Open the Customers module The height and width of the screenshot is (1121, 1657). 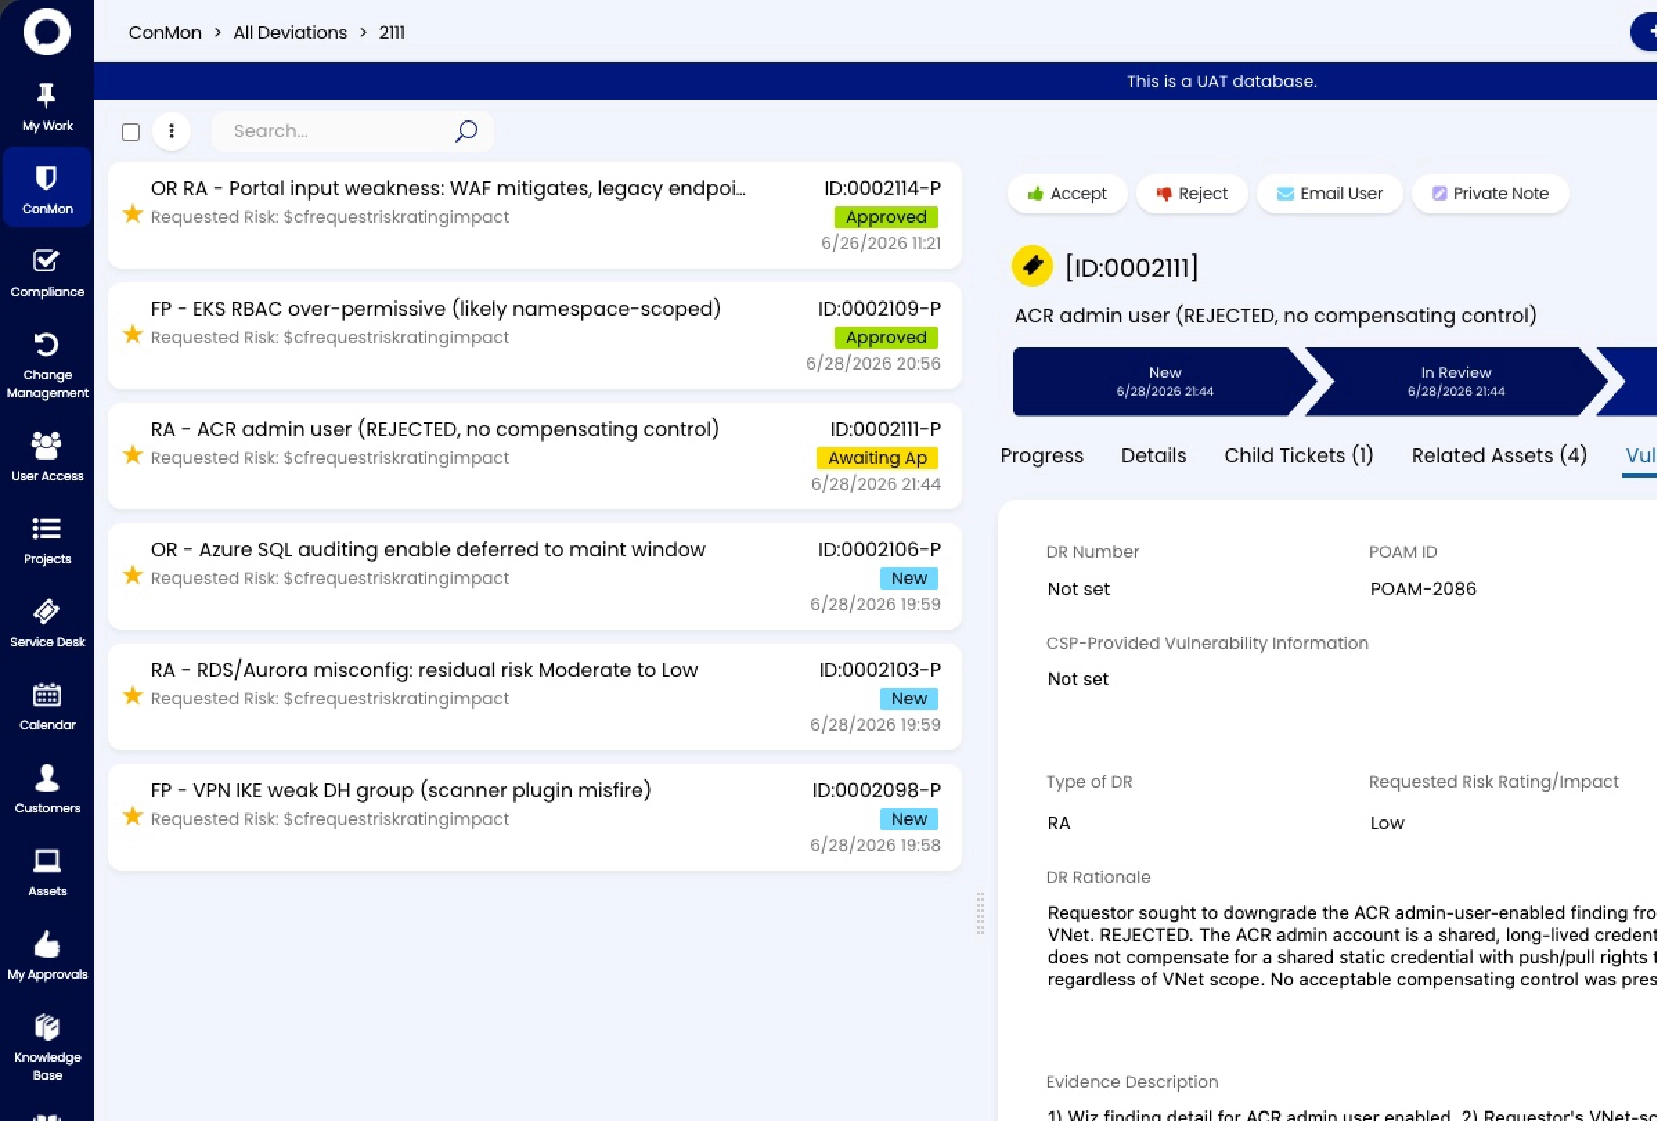click(x=47, y=789)
